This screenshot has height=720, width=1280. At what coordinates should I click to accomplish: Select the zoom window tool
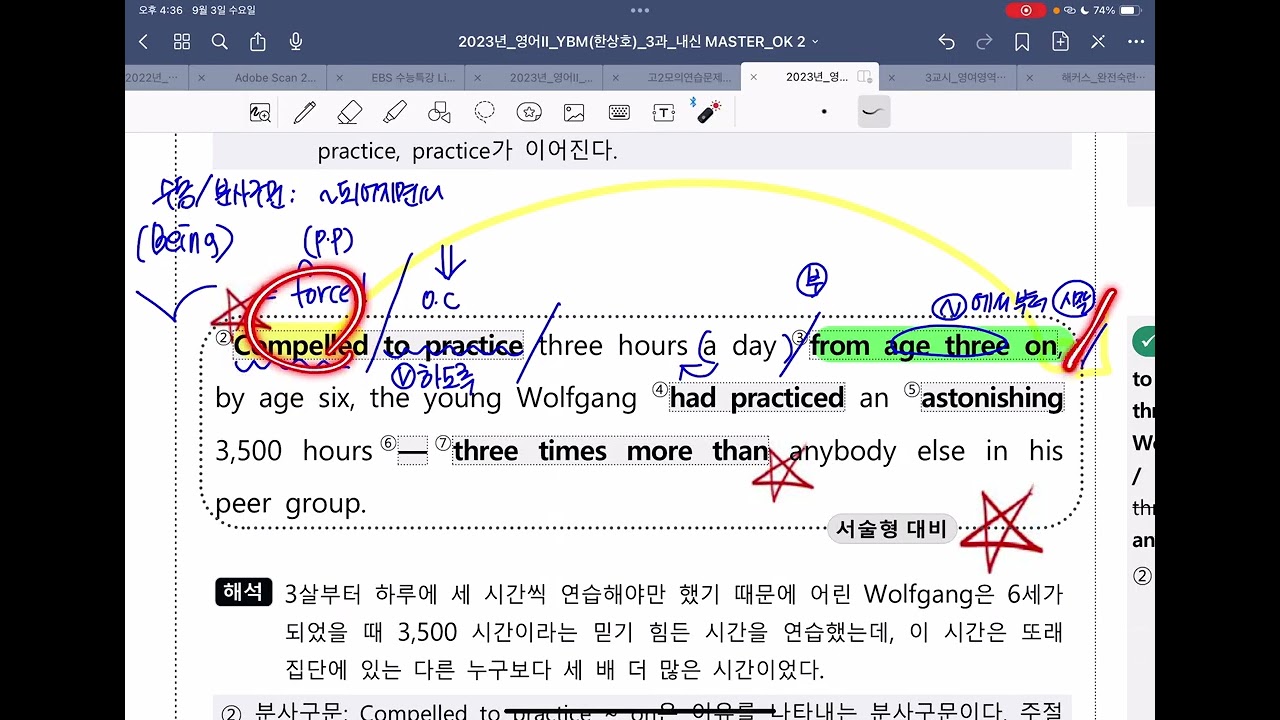point(260,112)
